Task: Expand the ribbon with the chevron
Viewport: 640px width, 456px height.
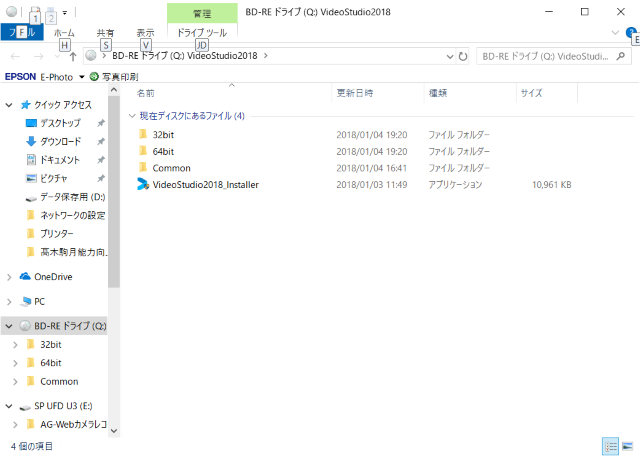Action: pos(615,33)
